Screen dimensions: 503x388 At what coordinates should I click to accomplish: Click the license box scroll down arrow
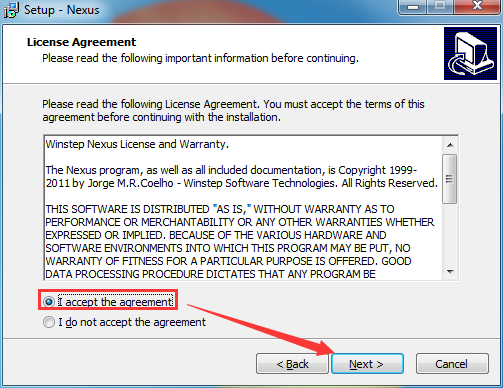450,272
